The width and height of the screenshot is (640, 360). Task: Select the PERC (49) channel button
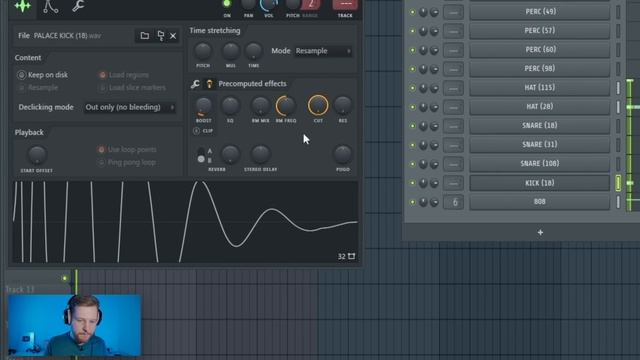[540, 12]
